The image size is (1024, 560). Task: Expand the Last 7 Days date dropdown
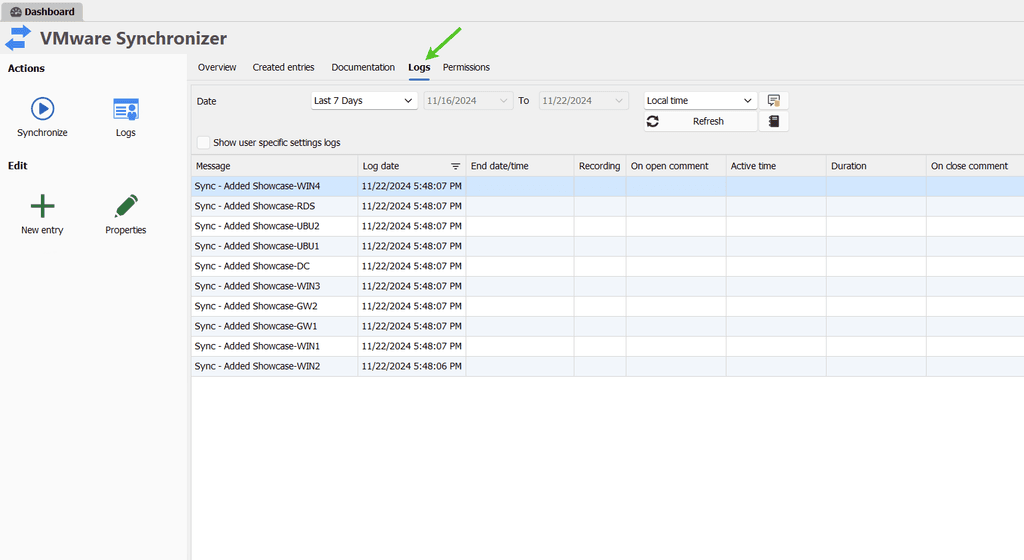coord(364,101)
